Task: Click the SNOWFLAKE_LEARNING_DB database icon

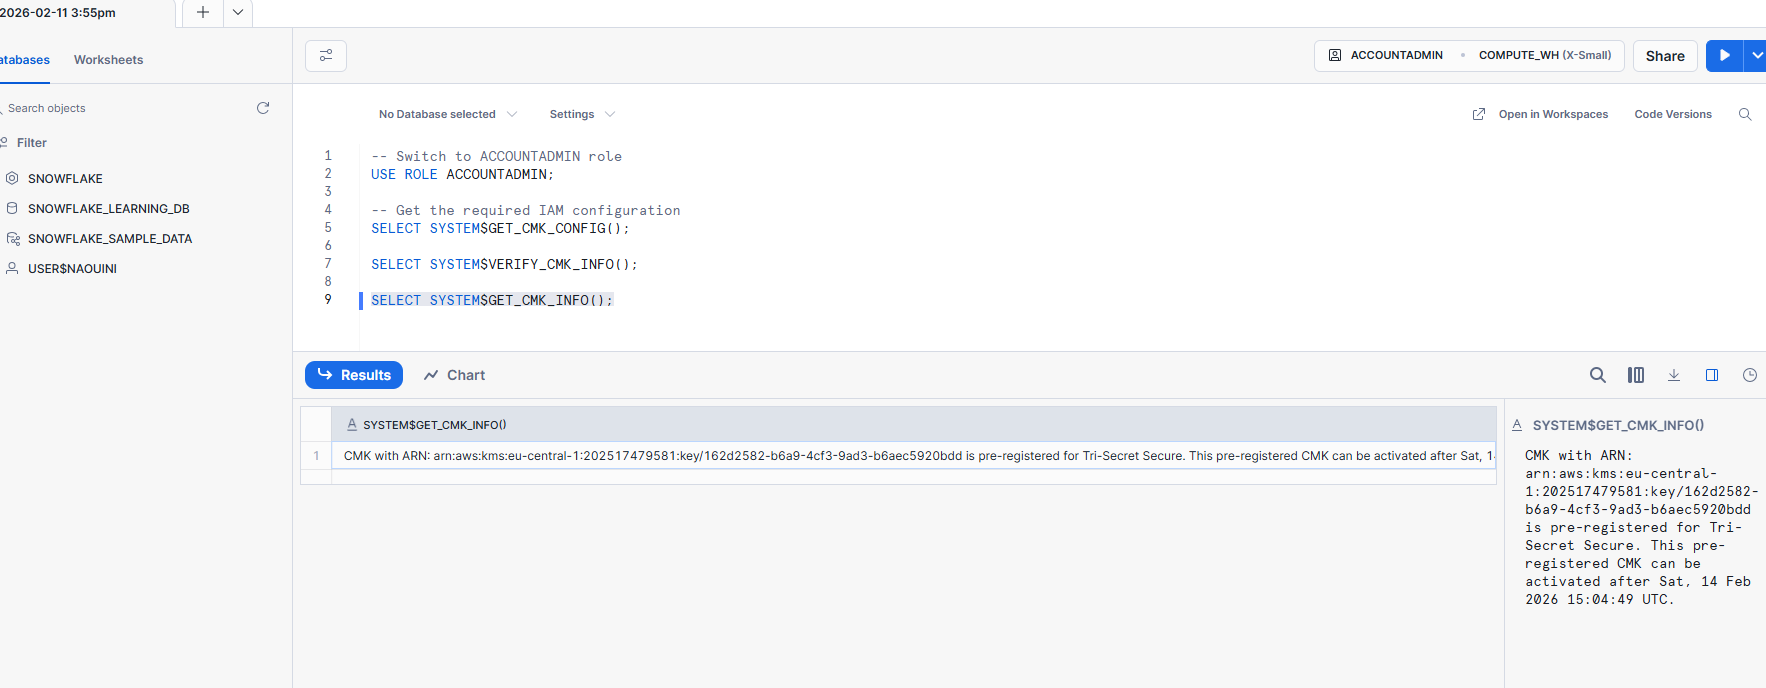Action: 12,208
